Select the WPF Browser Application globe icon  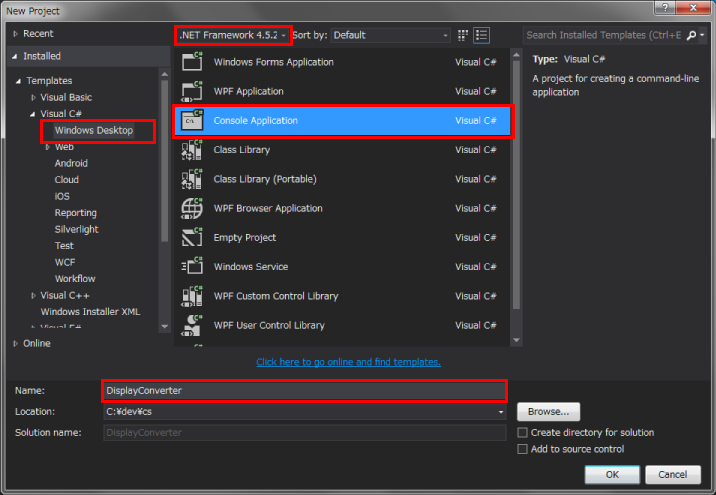192,208
